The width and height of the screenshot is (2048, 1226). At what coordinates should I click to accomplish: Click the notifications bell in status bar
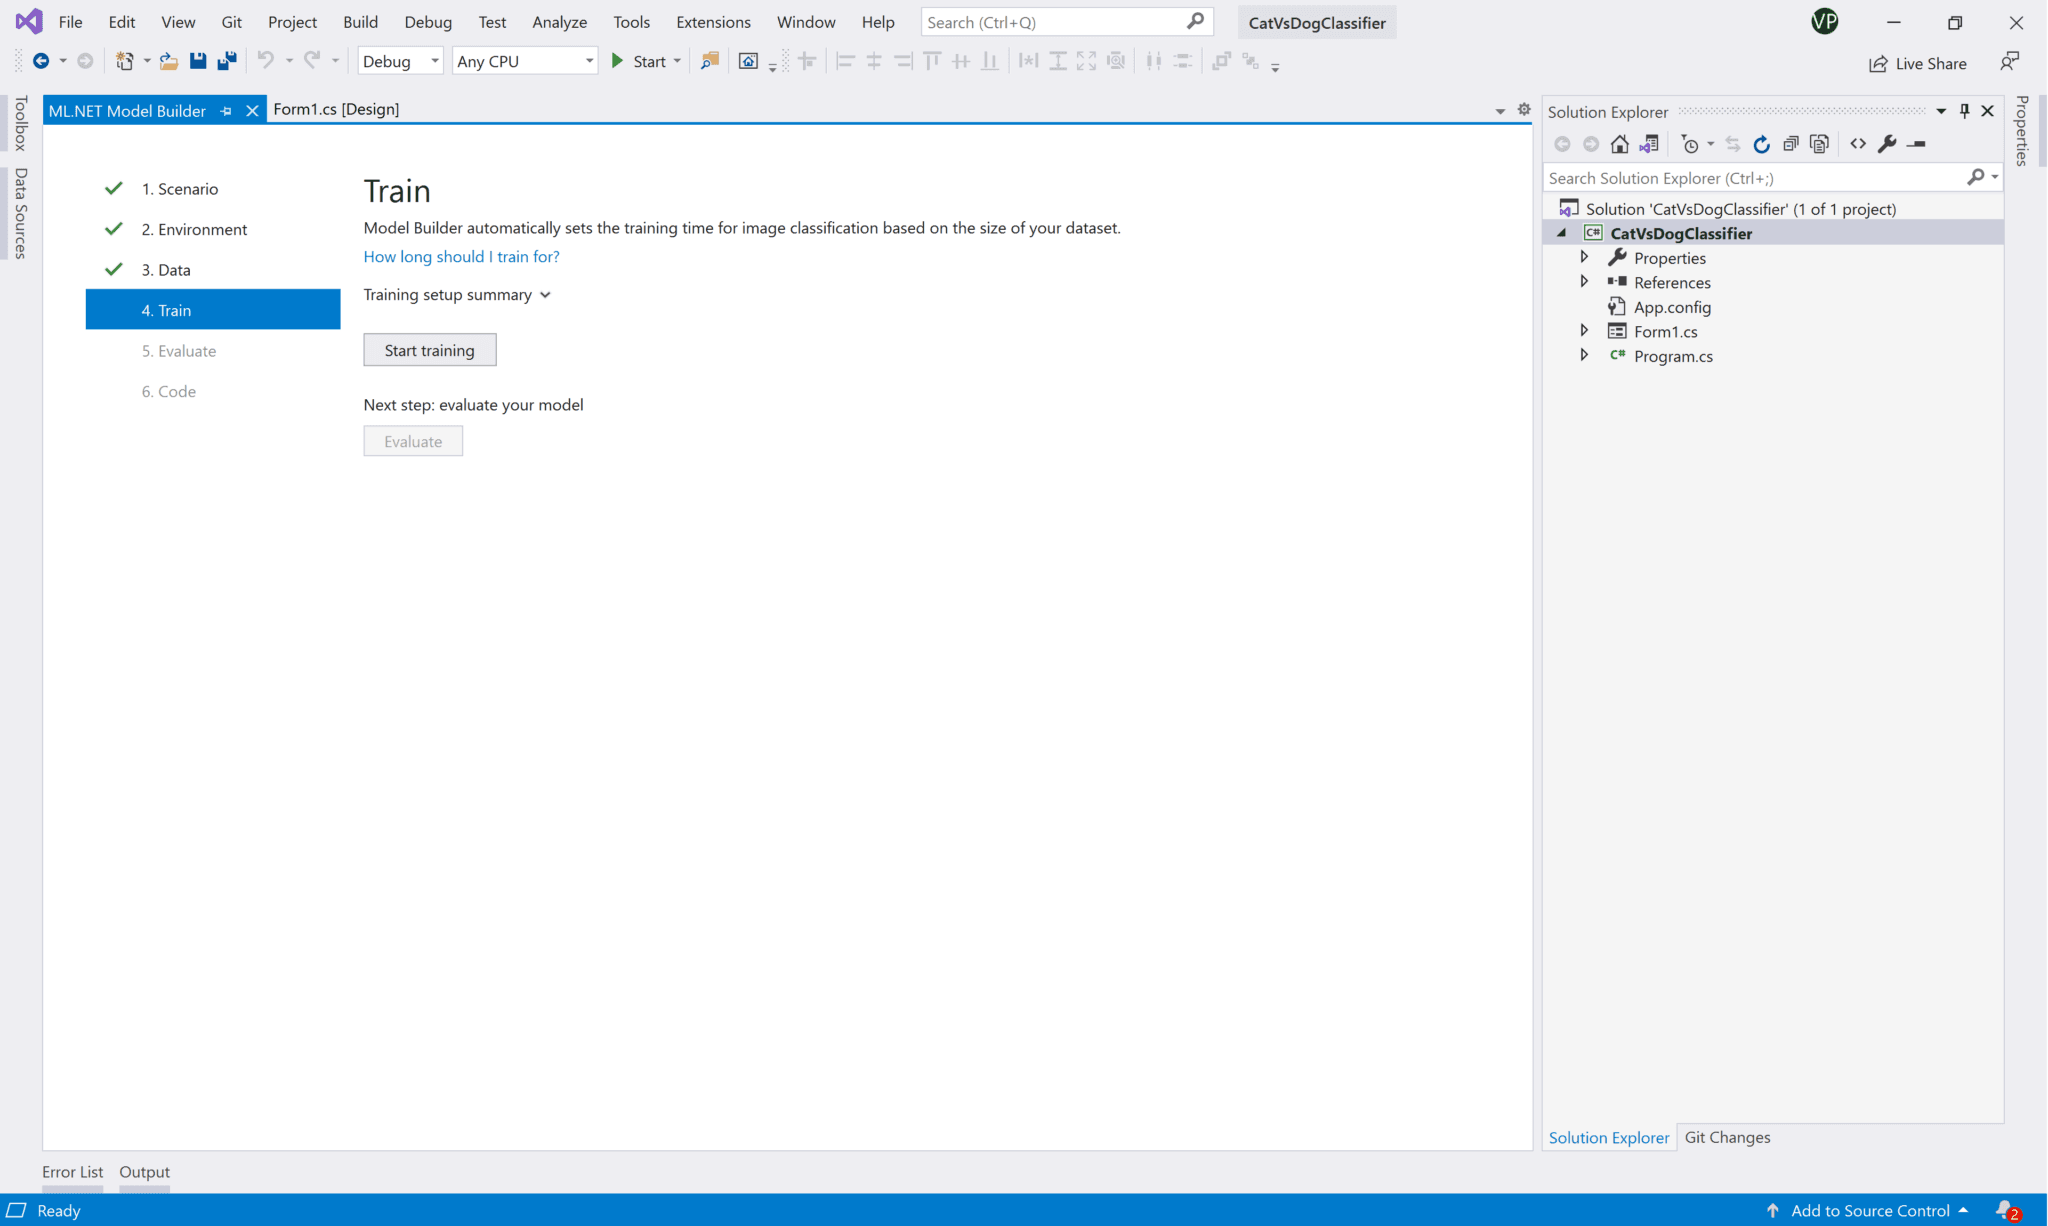click(x=2006, y=1210)
